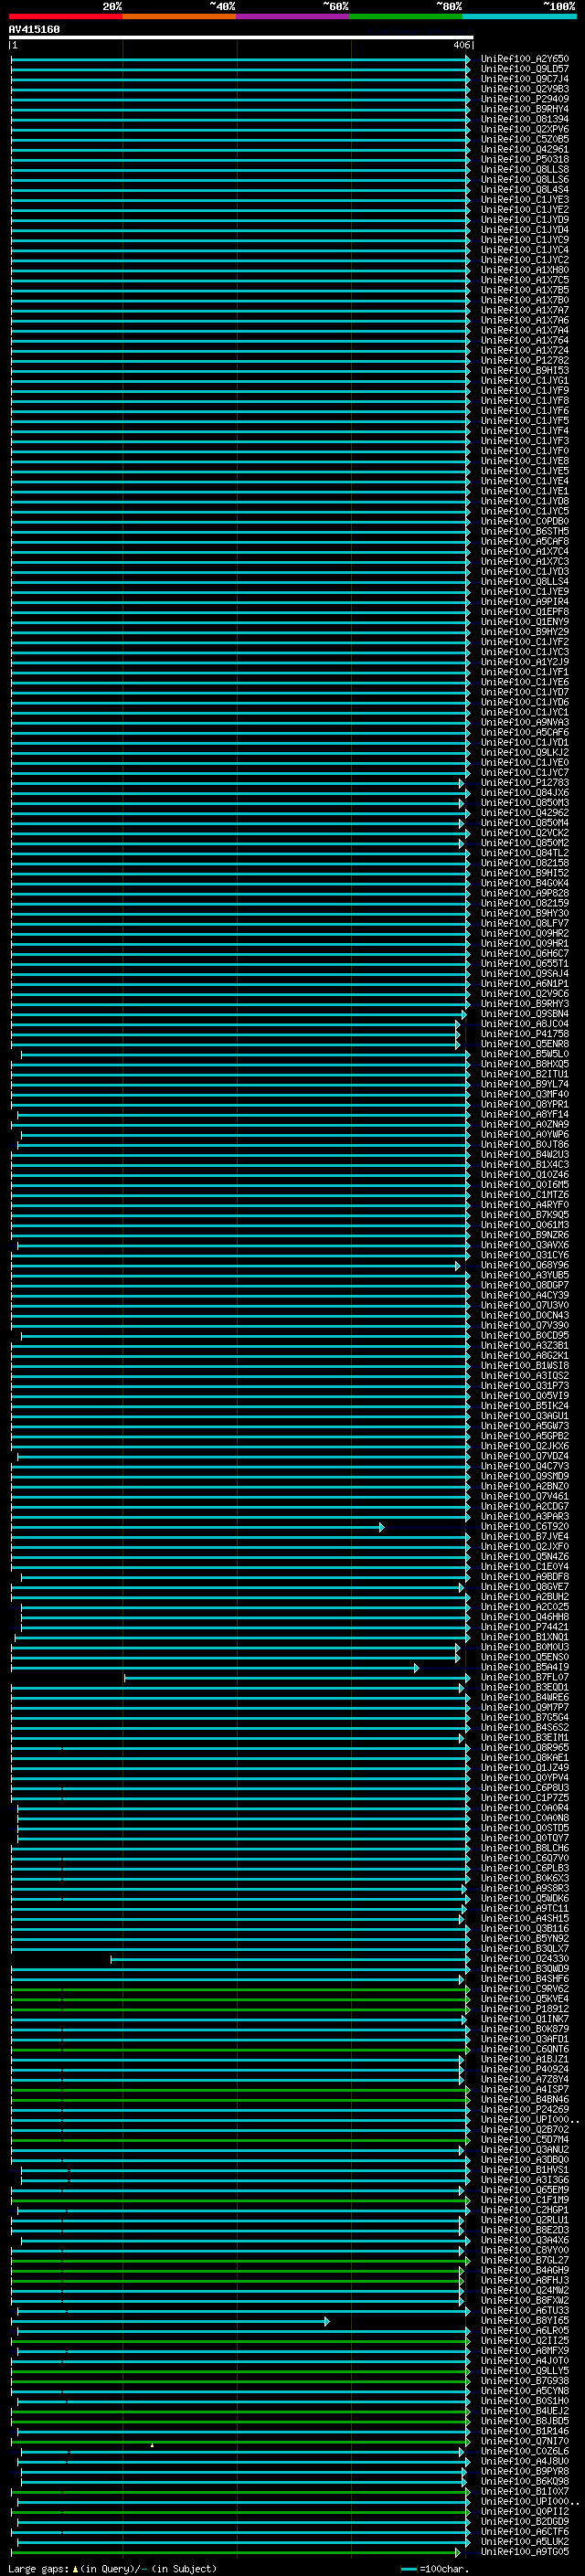
Task: Select the UniRef100_A8JC04 hit
Action: click(x=525, y=1024)
